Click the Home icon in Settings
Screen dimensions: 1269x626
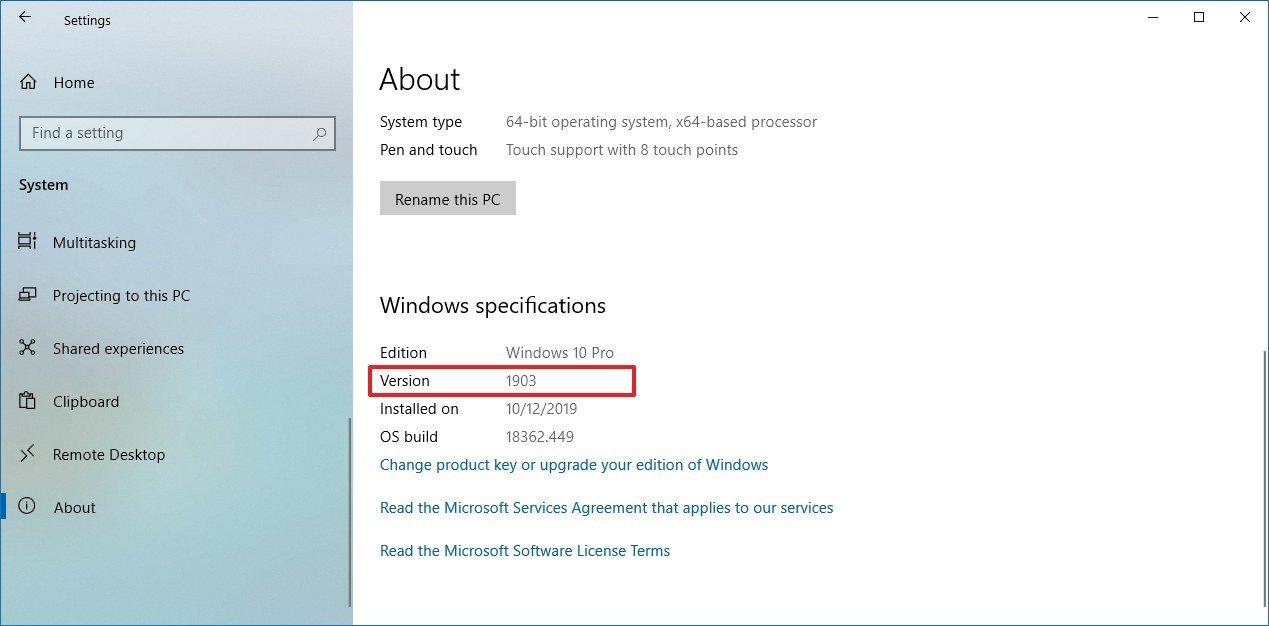pyautogui.click(x=27, y=82)
